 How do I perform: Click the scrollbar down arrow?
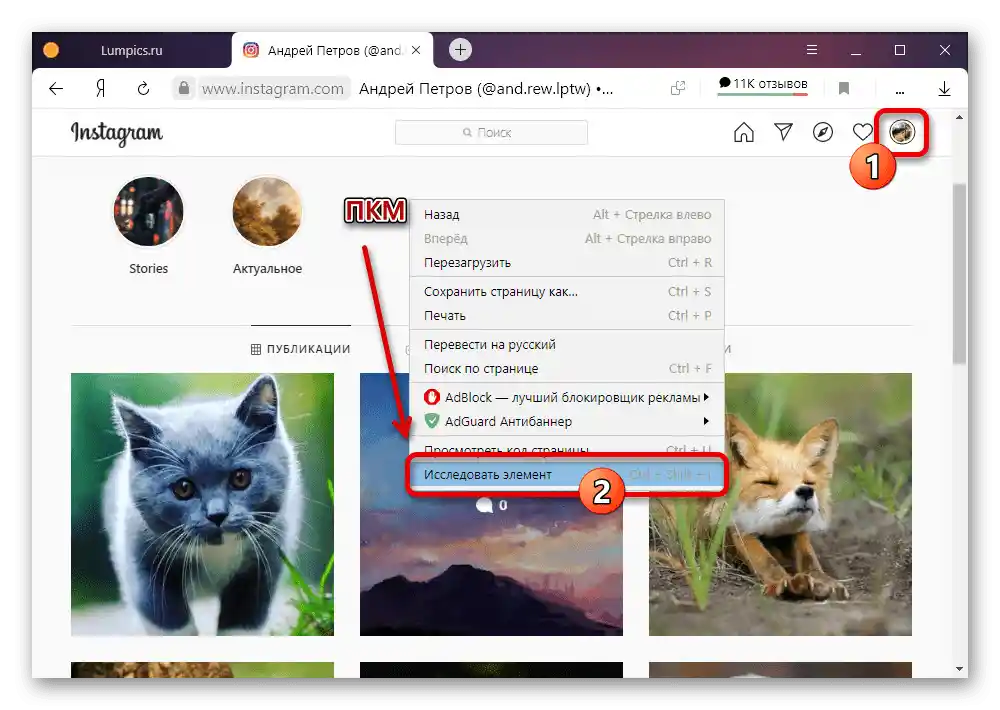pyautogui.click(x=959, y=669)
